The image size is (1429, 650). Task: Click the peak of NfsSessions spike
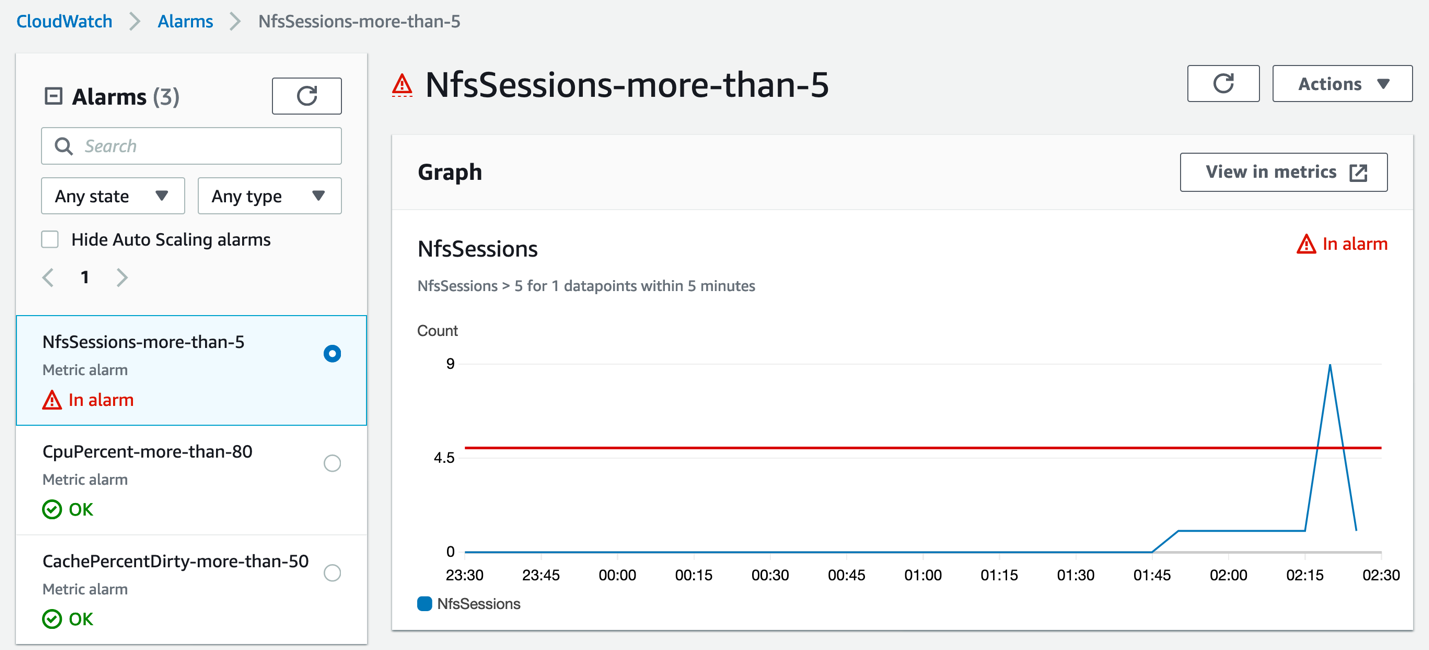(x=1330, y=366)
